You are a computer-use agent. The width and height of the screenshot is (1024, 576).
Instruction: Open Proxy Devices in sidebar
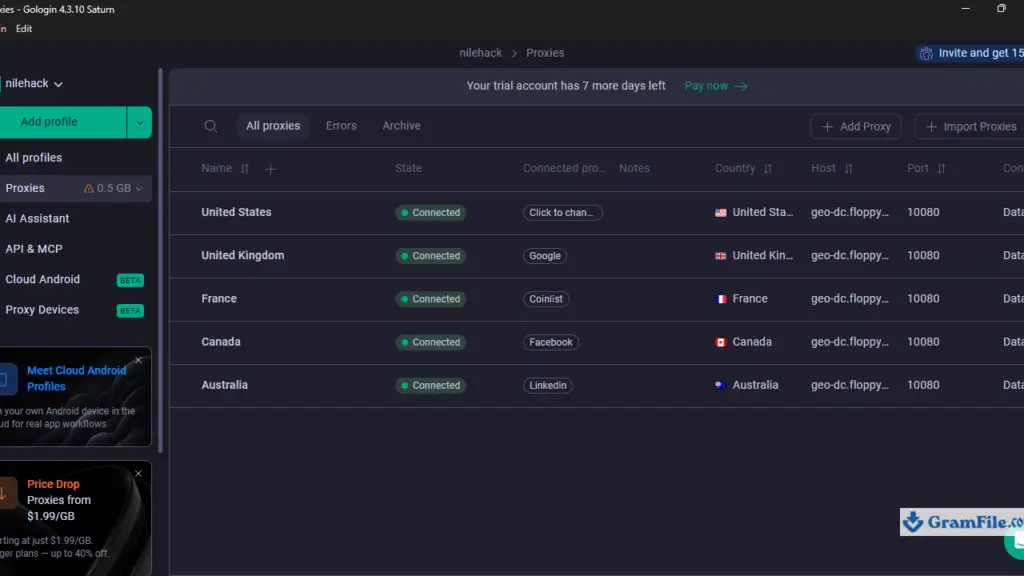(42, 310)
